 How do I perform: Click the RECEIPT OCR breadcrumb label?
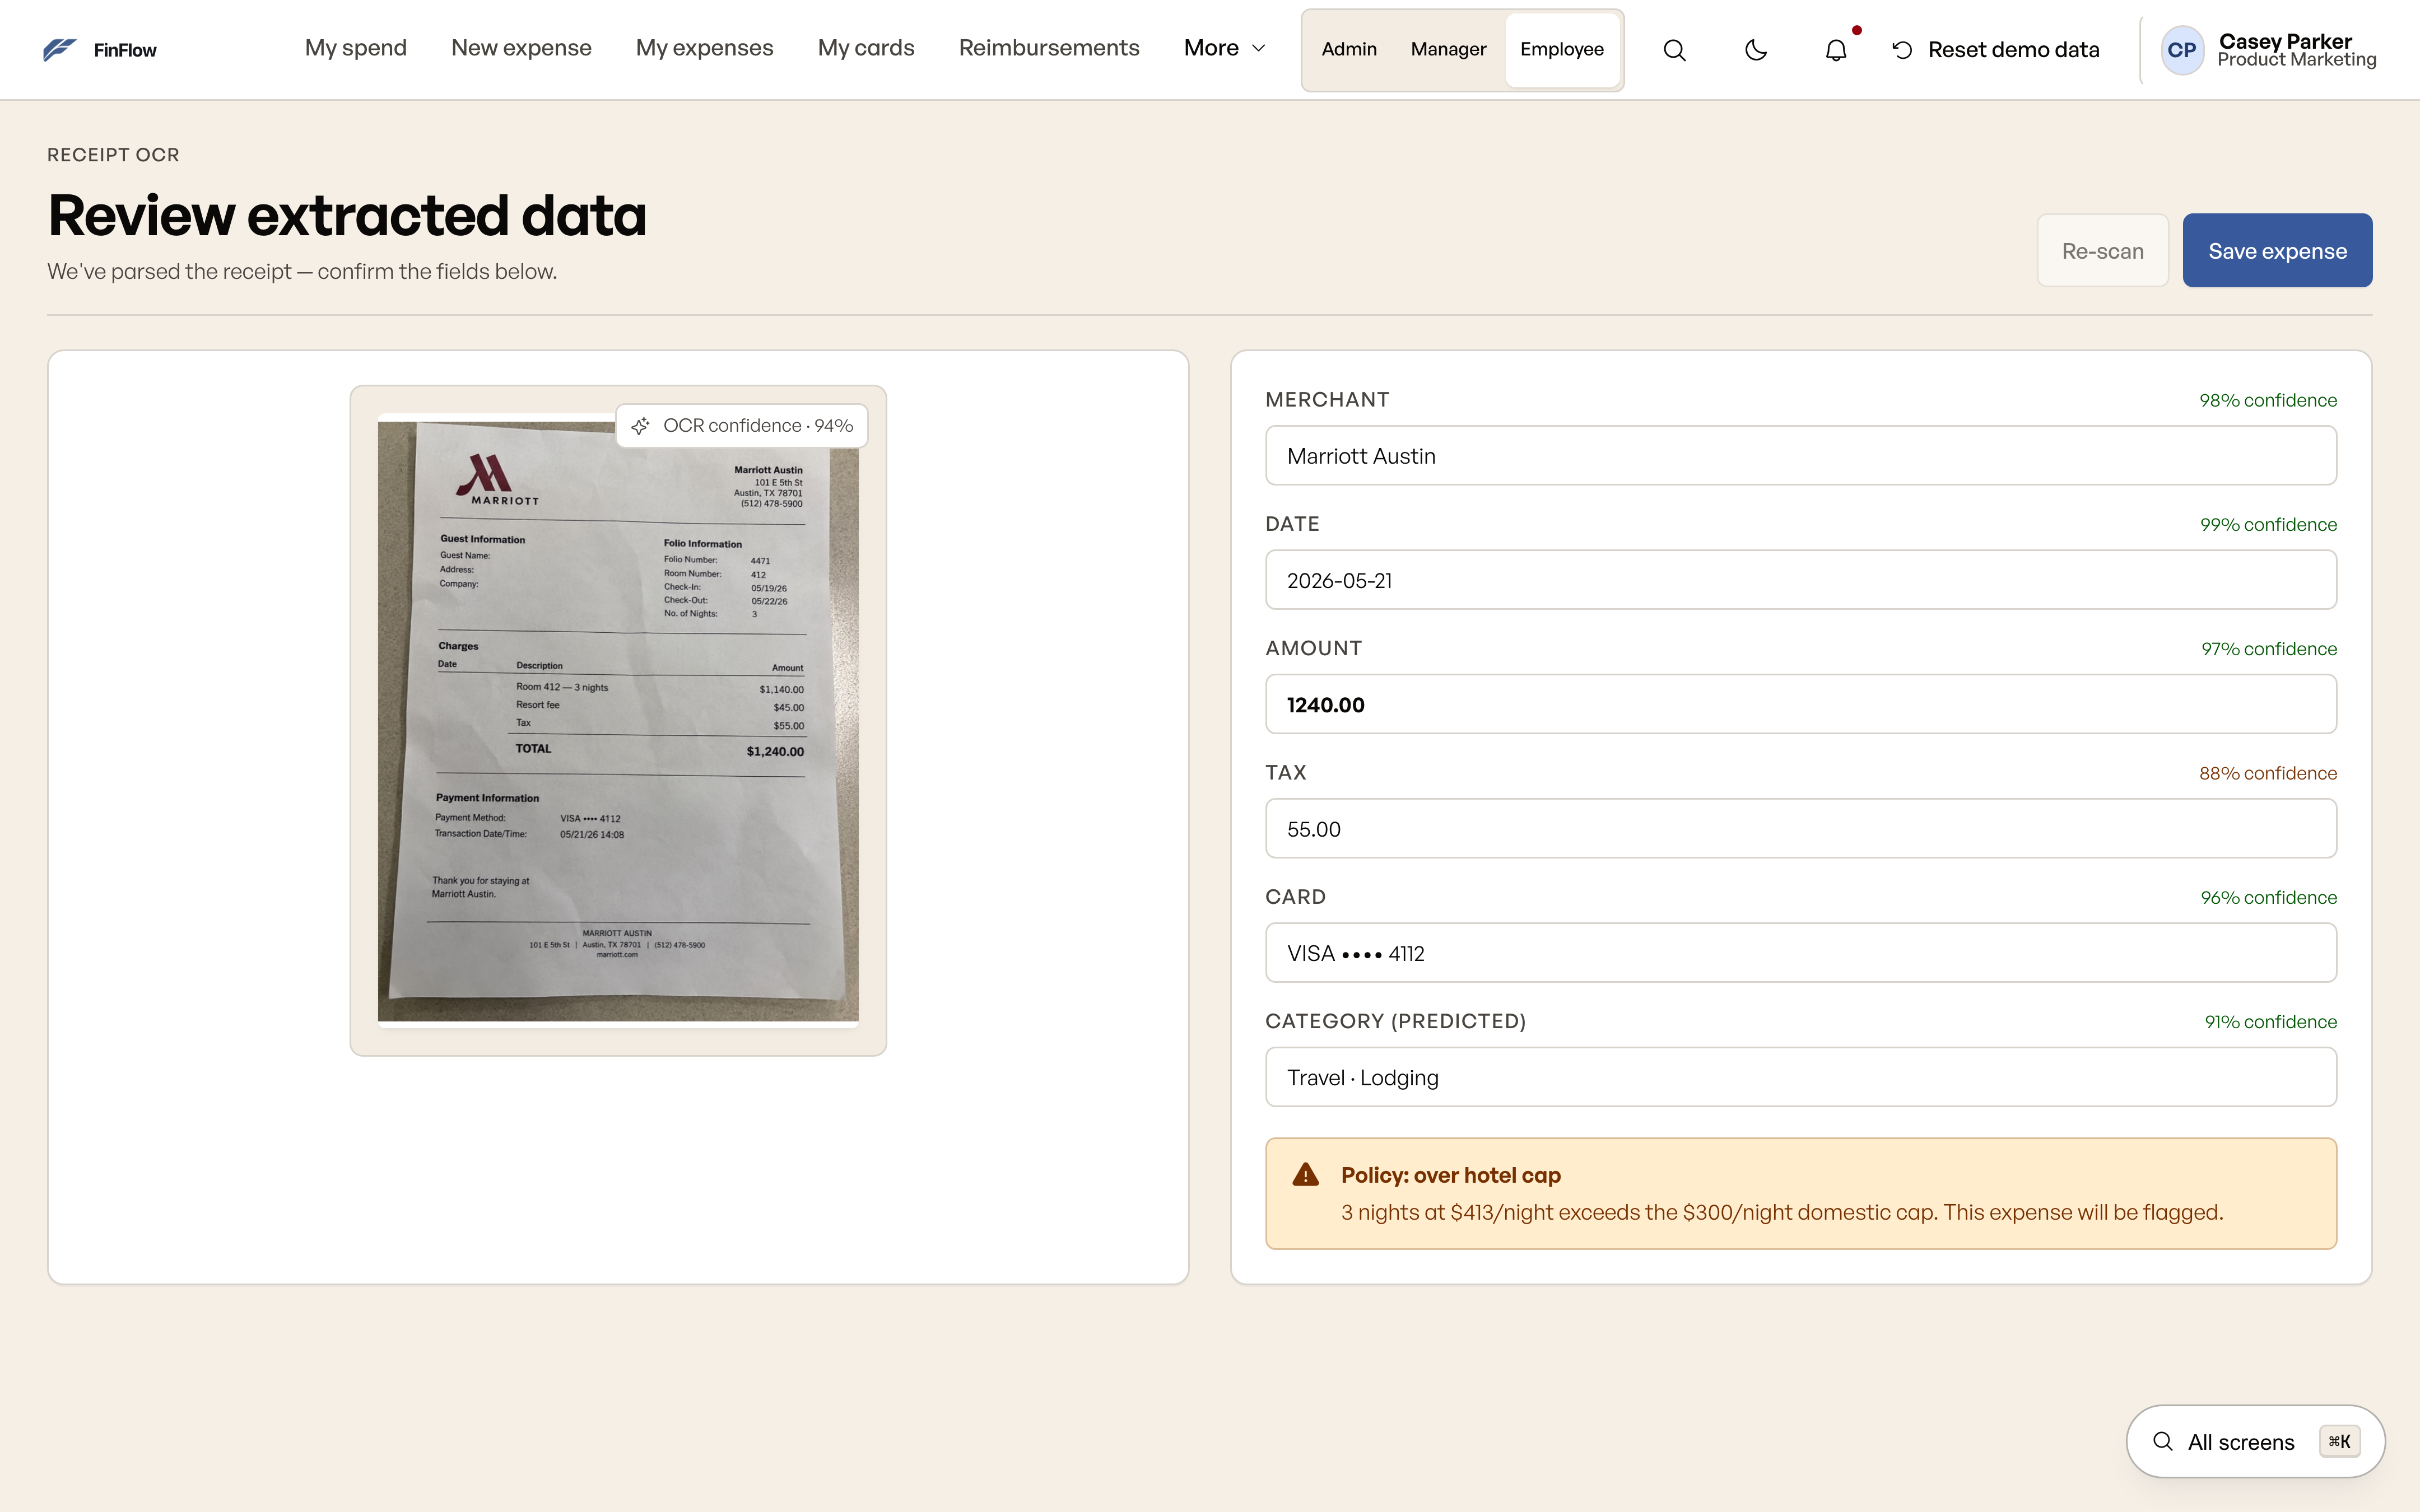pyautogui.click(x=113, y=155)
